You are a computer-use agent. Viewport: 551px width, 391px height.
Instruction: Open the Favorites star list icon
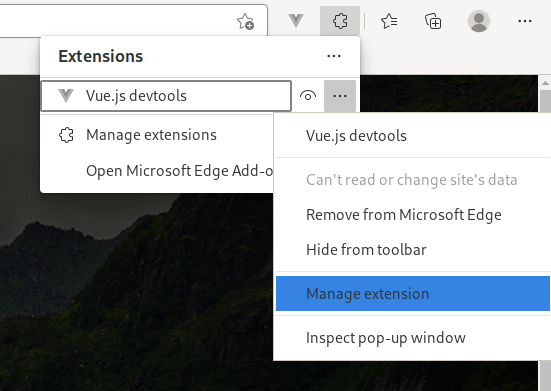click(389, 21)
